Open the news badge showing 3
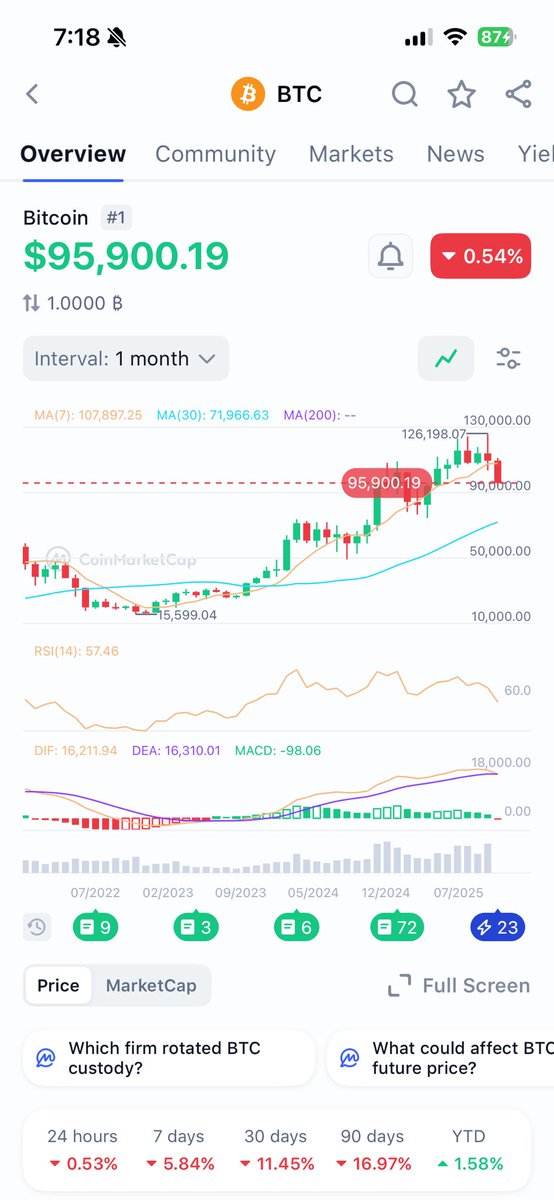Image resolution: width=554 pixels, height=1200 pixels. (195, 927)
